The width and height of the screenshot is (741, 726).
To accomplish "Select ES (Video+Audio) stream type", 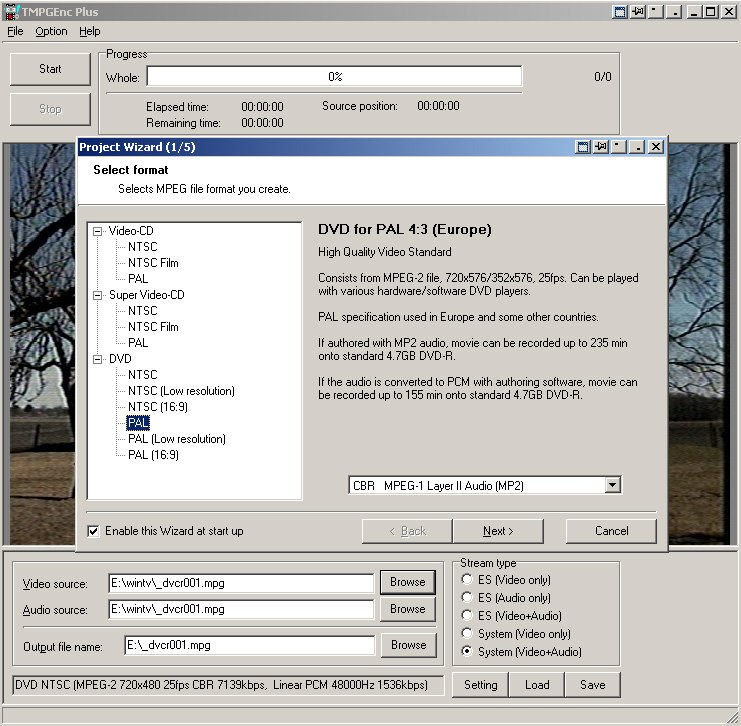I will 467,615.
